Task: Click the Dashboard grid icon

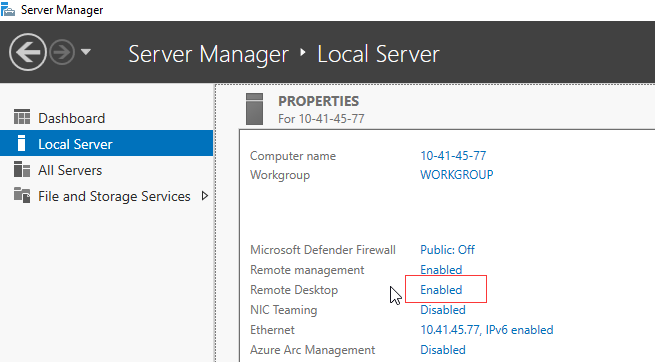Action: (22, 117)
